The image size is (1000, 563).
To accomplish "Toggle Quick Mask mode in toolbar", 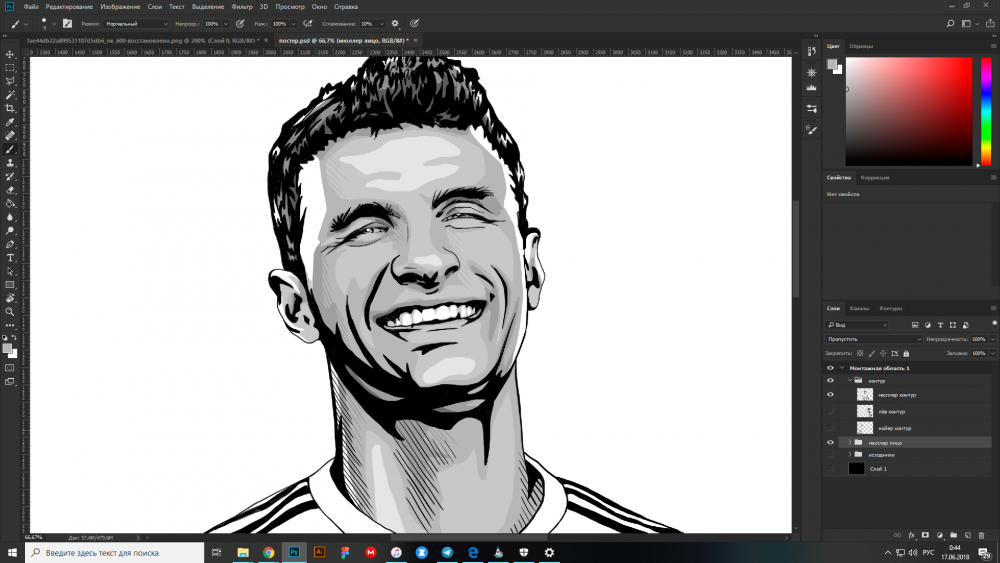I will [x=10, y=368].
